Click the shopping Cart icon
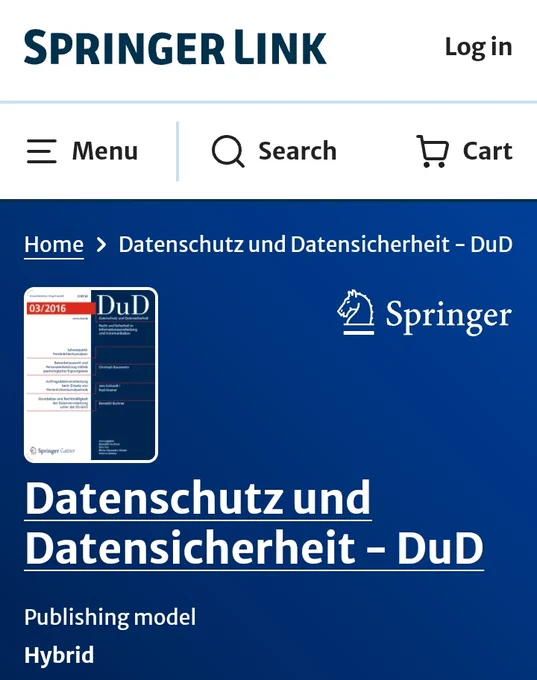The image size is (537, 680). click(x=432, y=151)
